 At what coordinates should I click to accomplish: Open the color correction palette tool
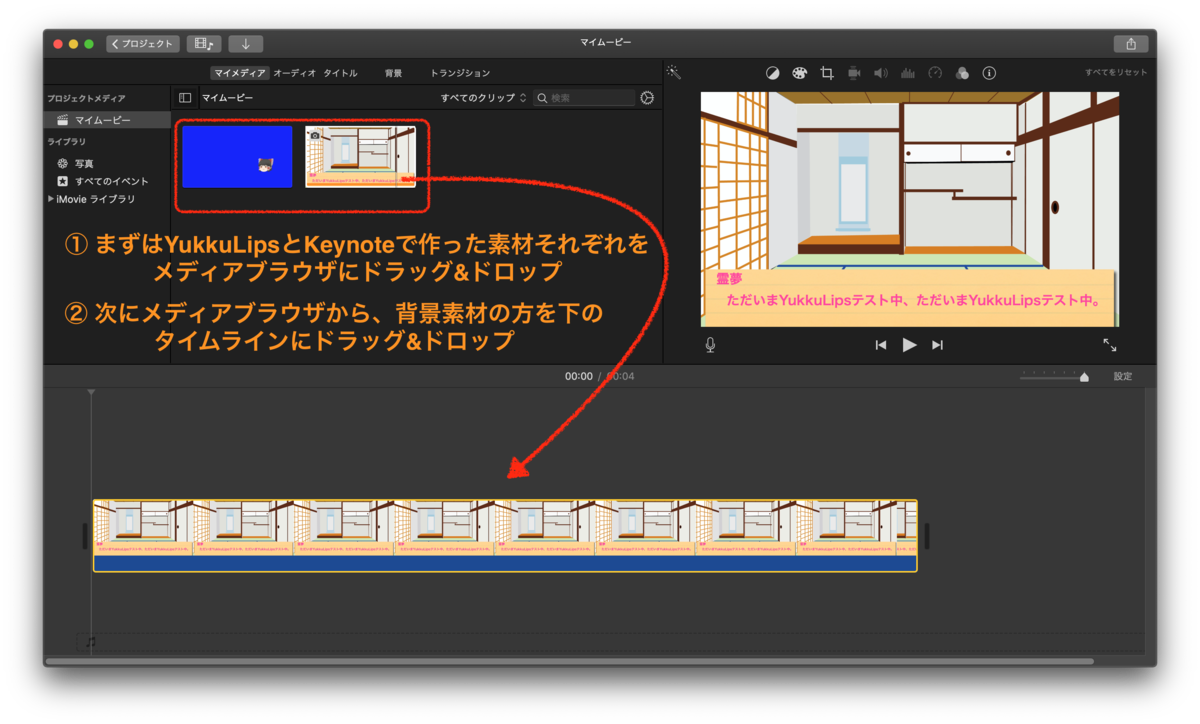(800, 73)
